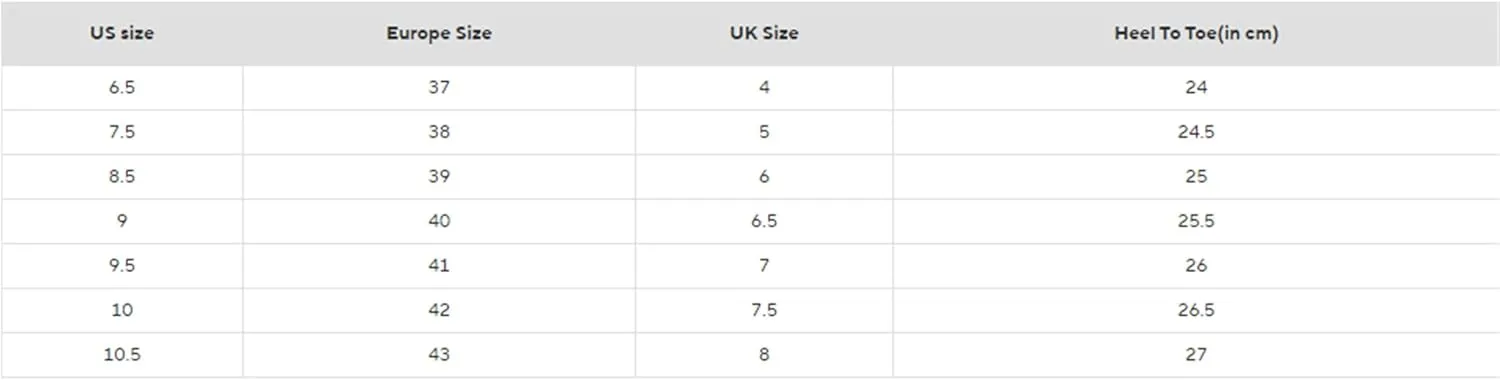Click the US size 10.5 cell
Viewport: 1500px width, 380px height.
[122, 355]
